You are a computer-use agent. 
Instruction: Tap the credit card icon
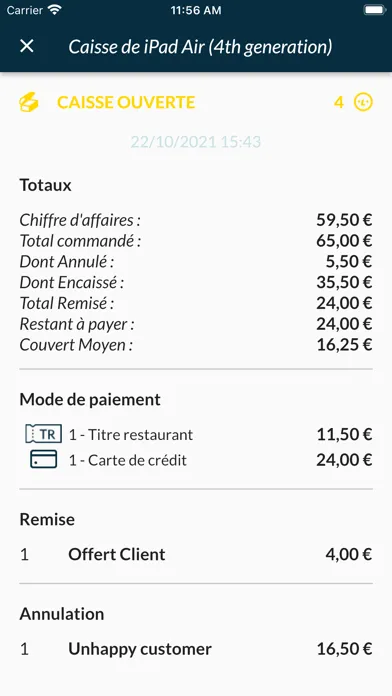tap(44, 459)
